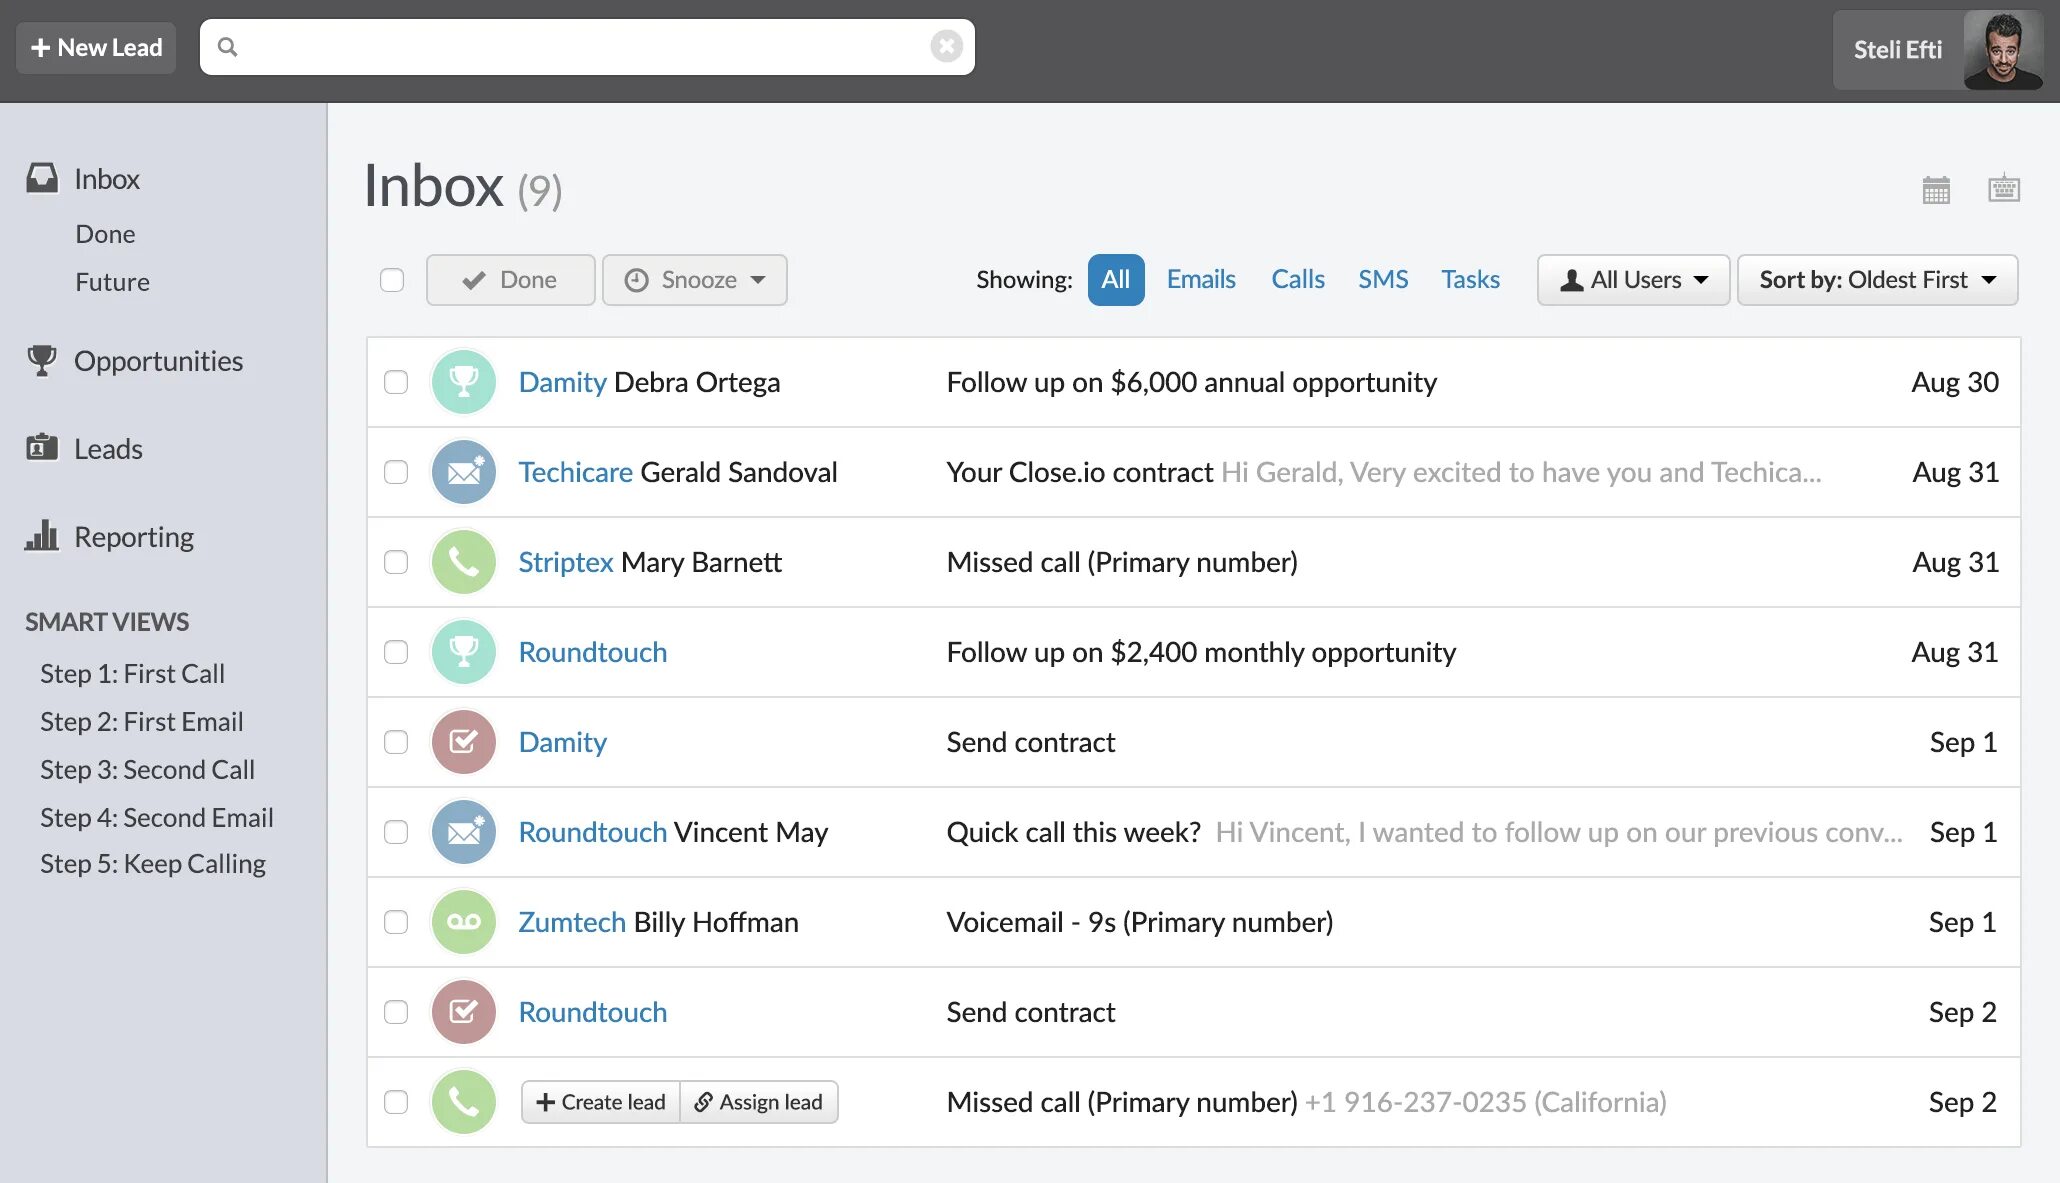Screen dimensions: 2060x1183
Task: Switch to the Tasks tab filter
Action: coord(1470,279)
